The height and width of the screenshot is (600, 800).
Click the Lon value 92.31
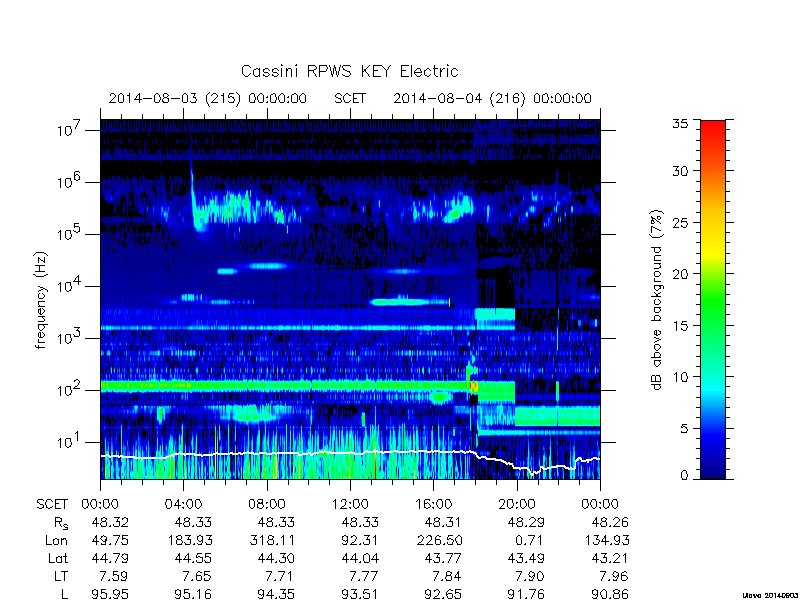pyautogui.click(x=359, y=540)
